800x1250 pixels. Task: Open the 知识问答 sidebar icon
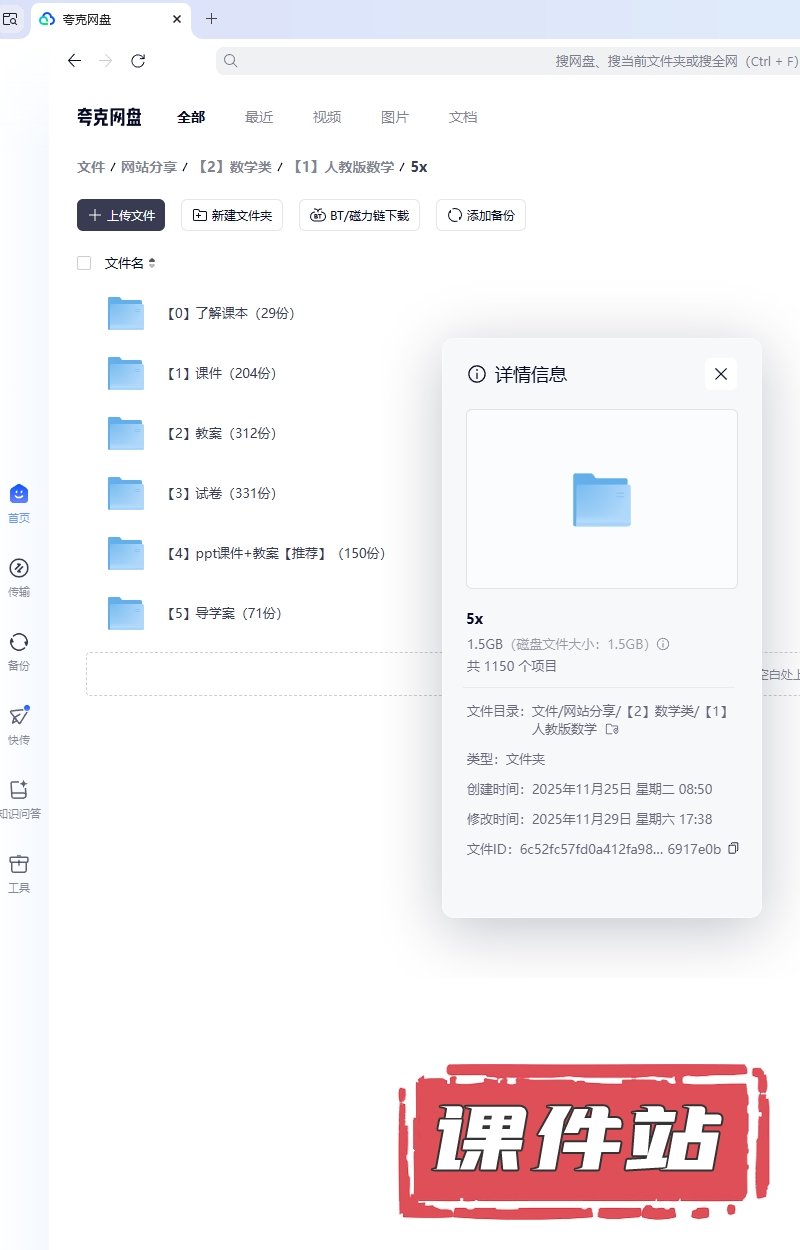(19, 791)
